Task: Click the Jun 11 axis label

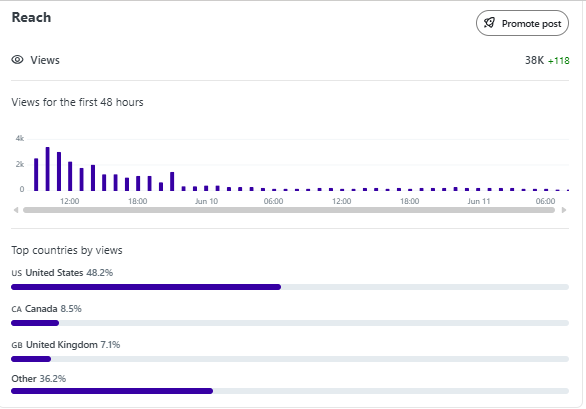Action: pyautogui.click(x=479, y=201)
